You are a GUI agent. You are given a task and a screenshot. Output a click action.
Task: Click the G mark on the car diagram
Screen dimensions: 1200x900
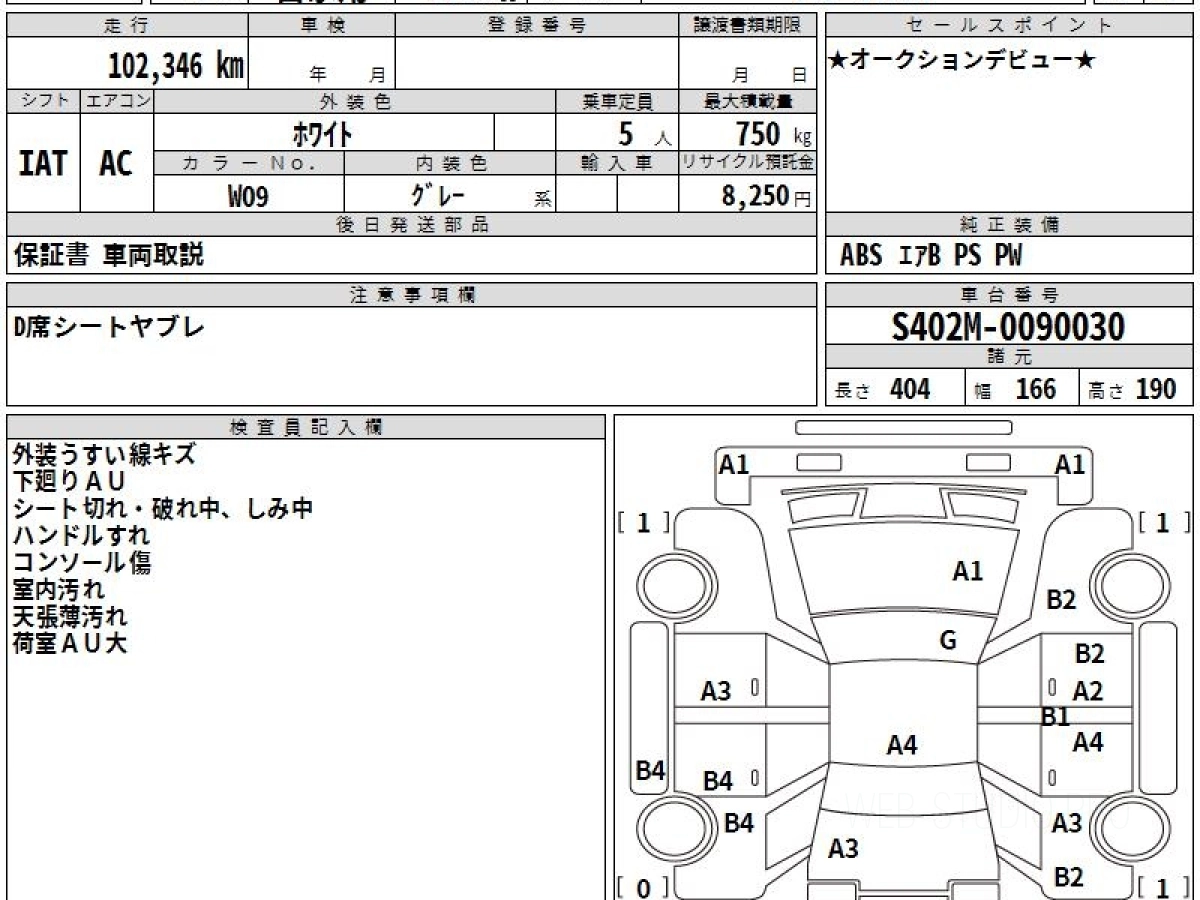pyautogui.click(x=948, y=641)
